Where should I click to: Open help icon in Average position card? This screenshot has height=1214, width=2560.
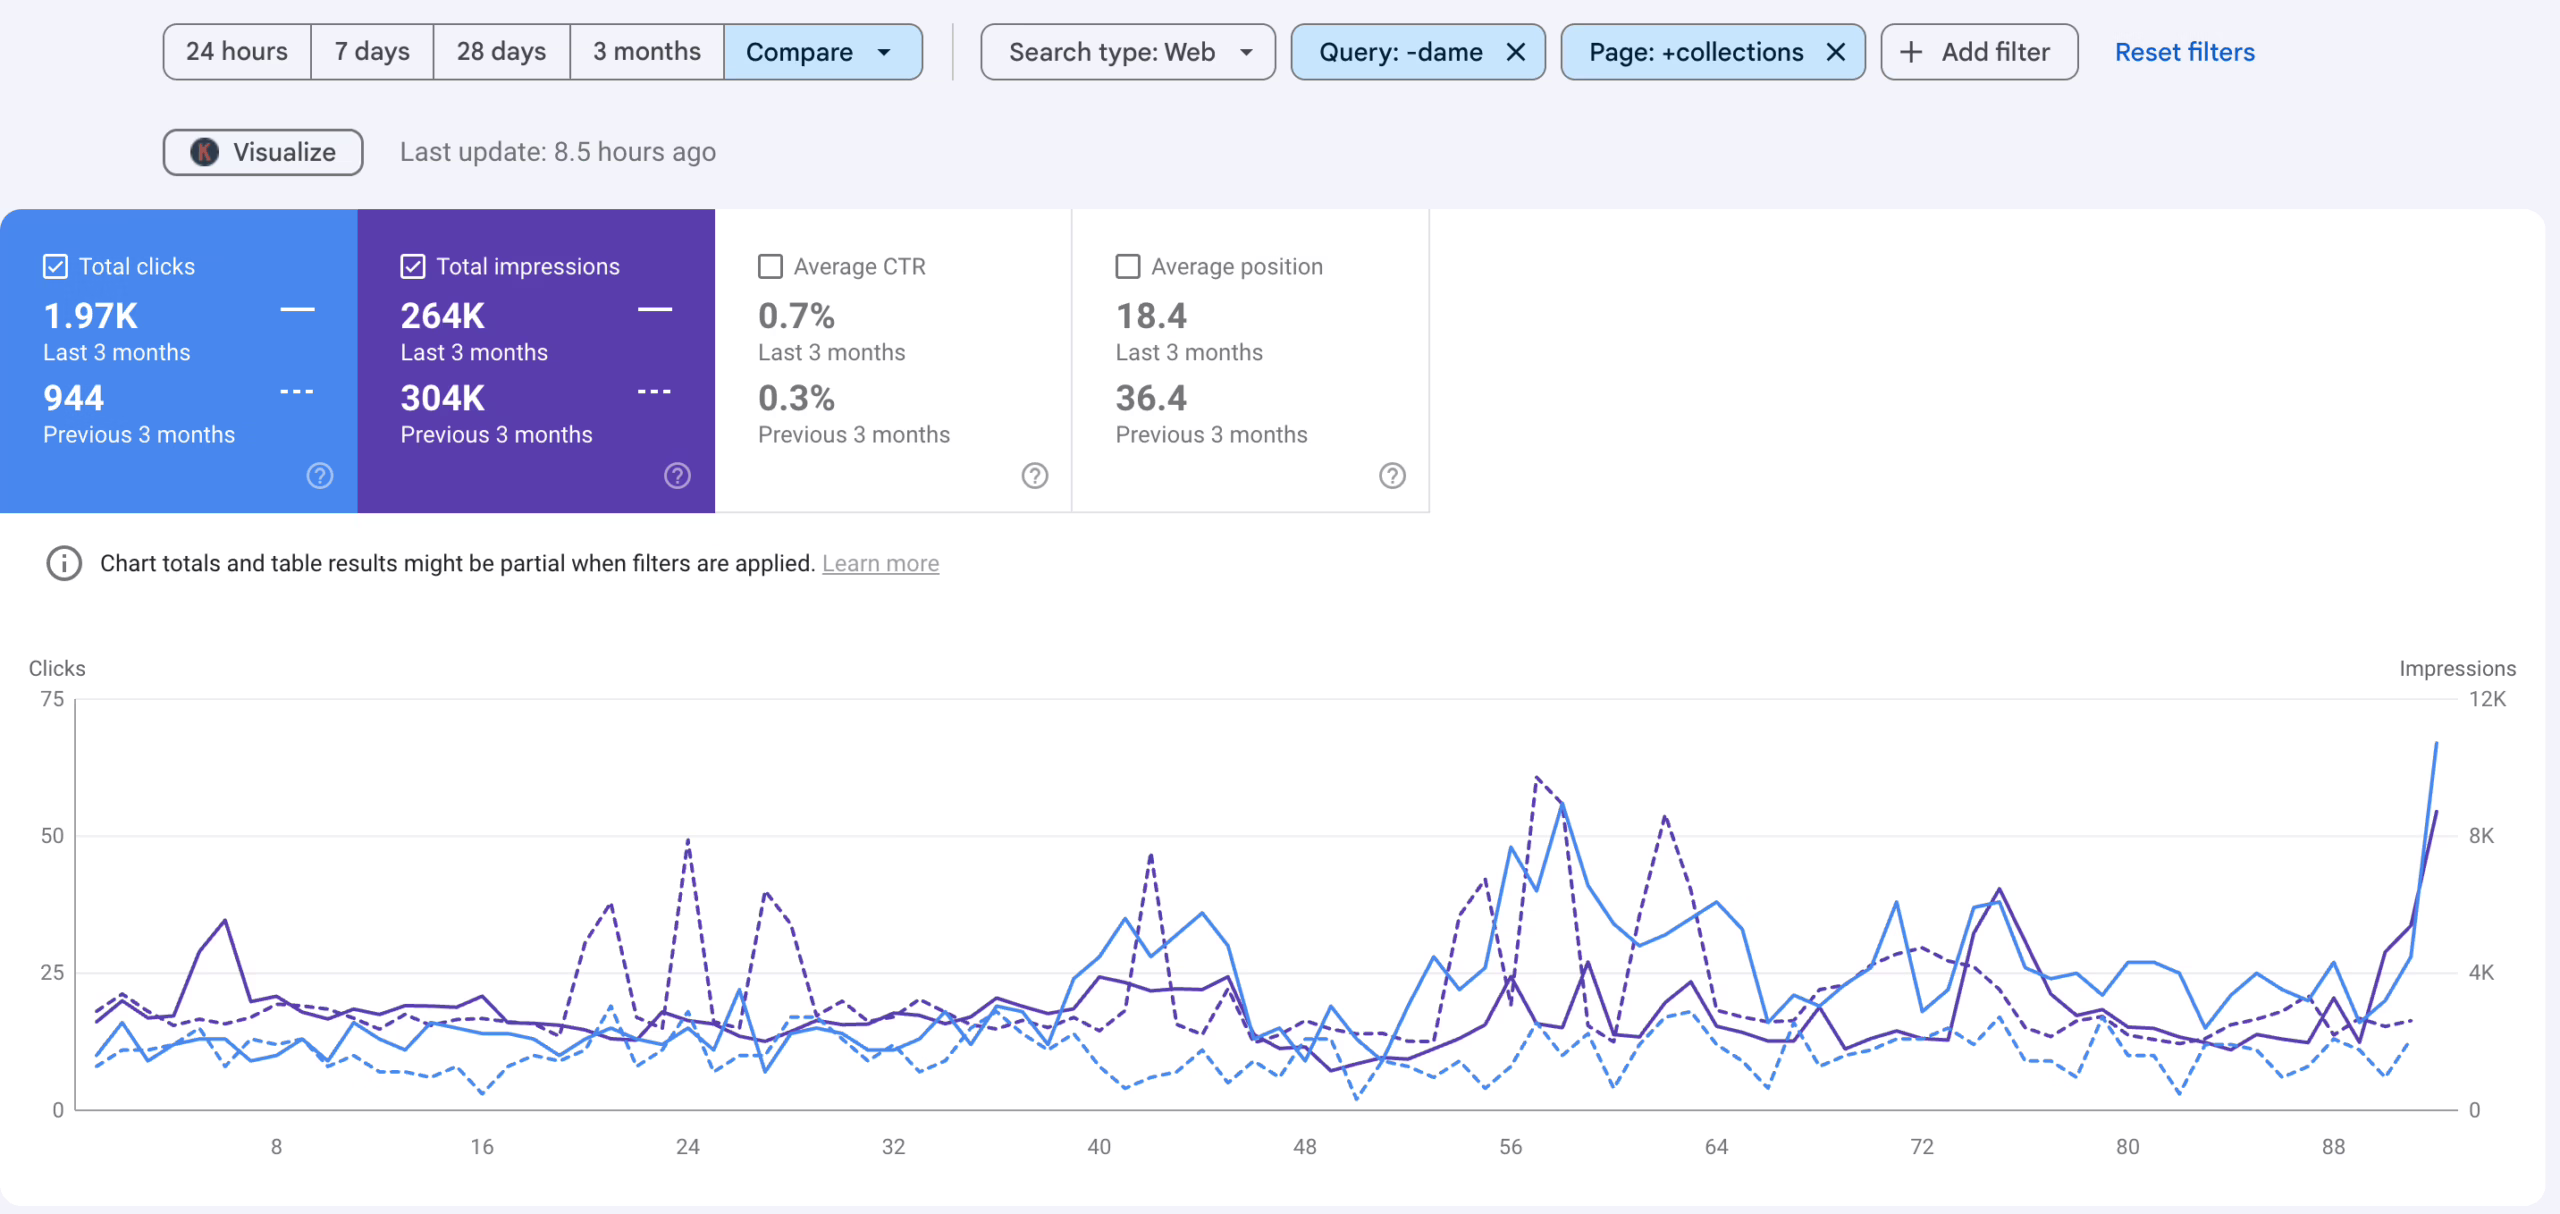point(1392,476)
